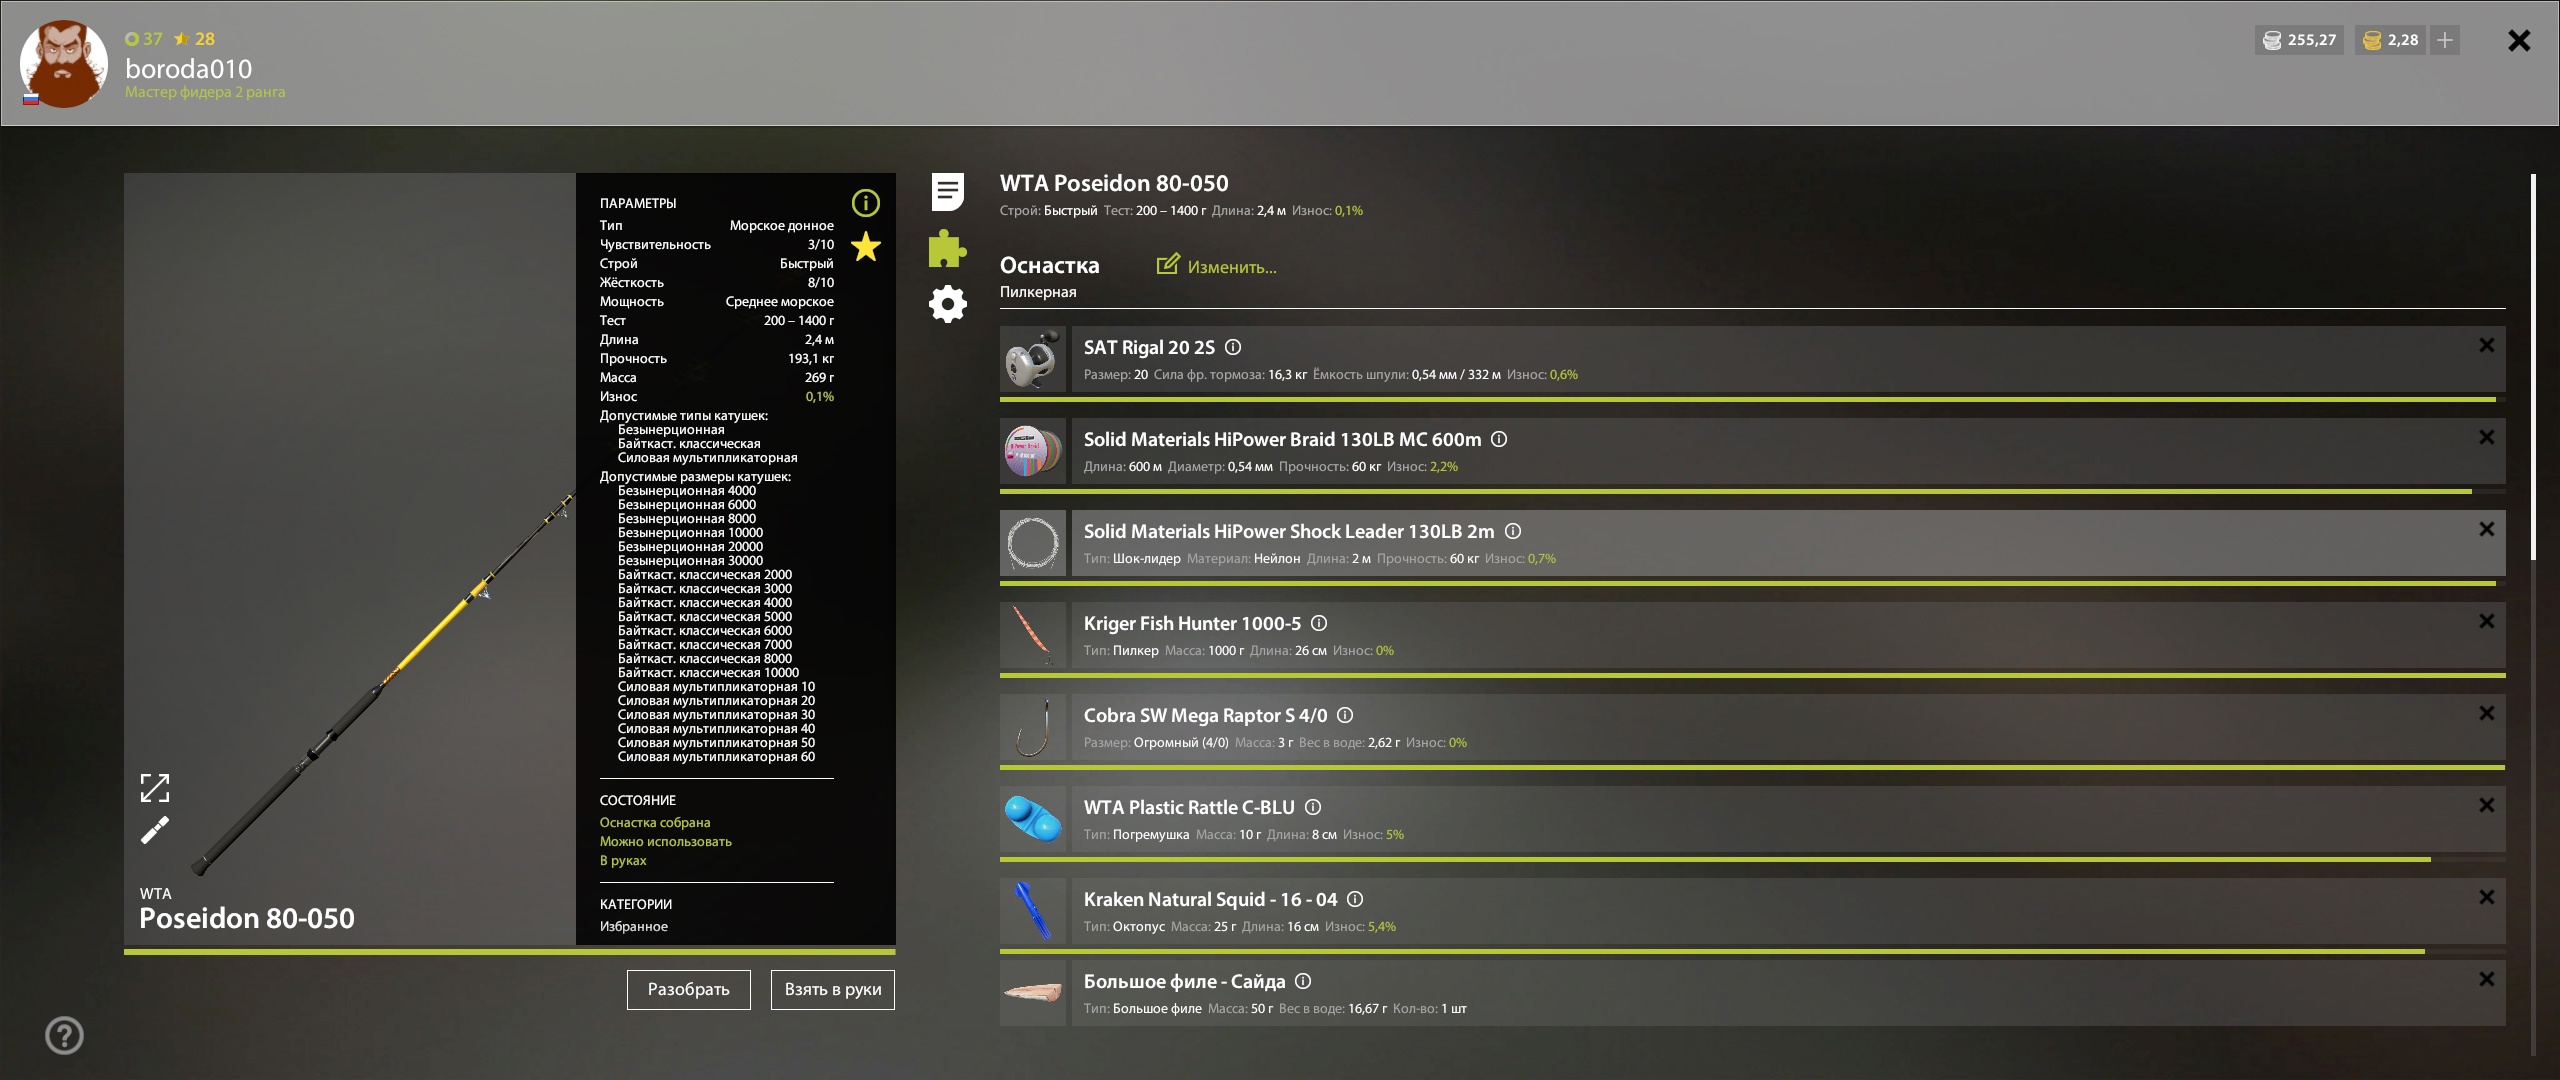Image resolution: width=2560 pixels, height=1080 pixels.
Task: Click the Оснастка собрана status text
Action: pos(655,822)
